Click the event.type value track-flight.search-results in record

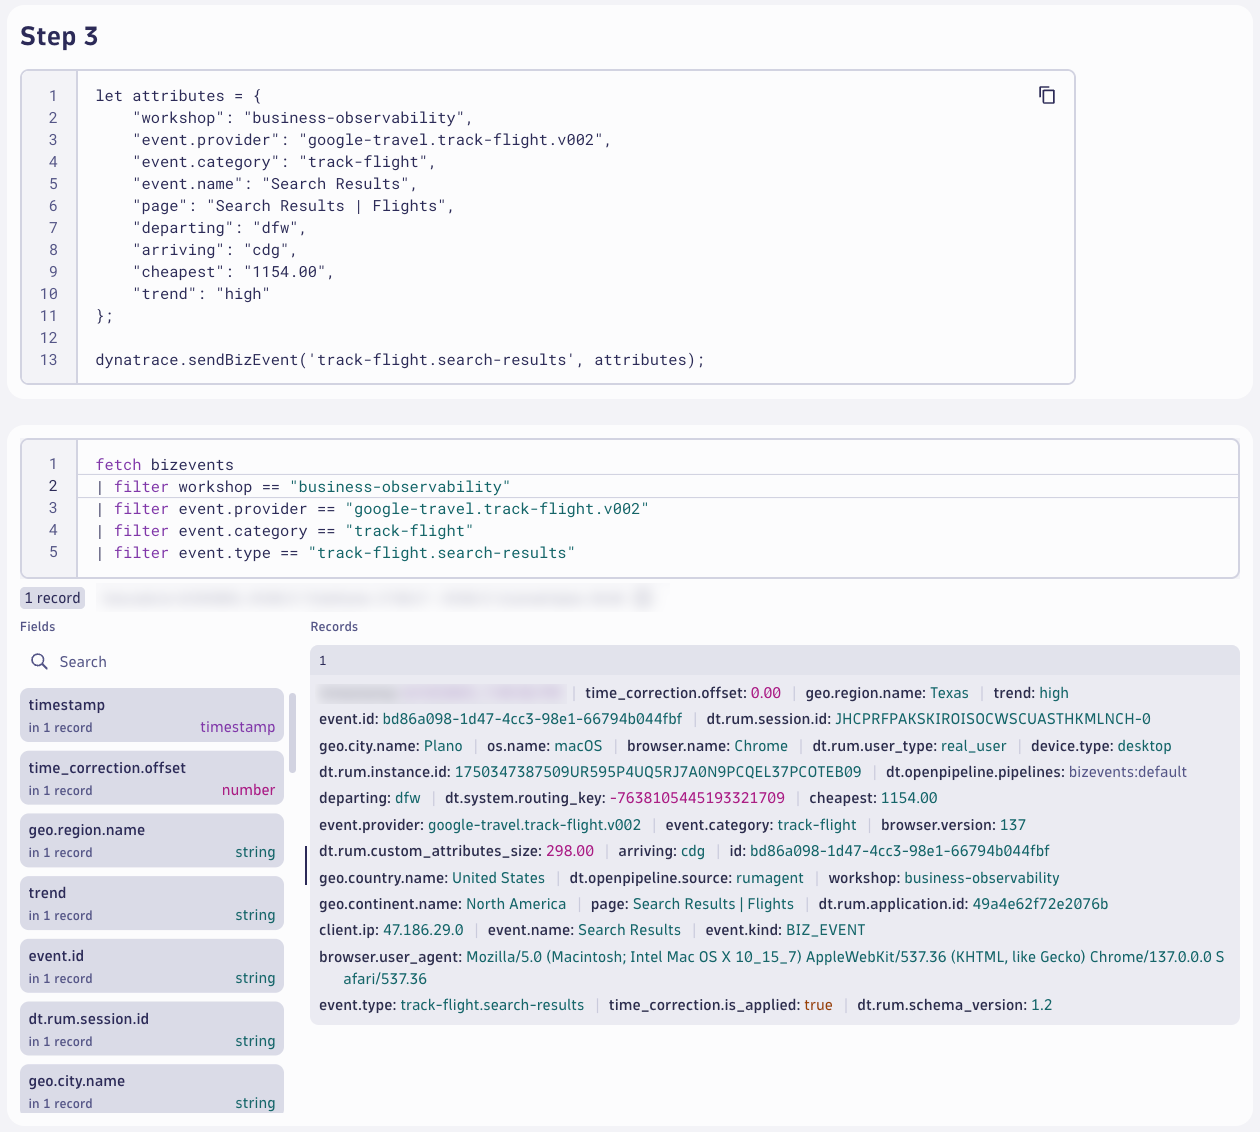pos(492,1005)
